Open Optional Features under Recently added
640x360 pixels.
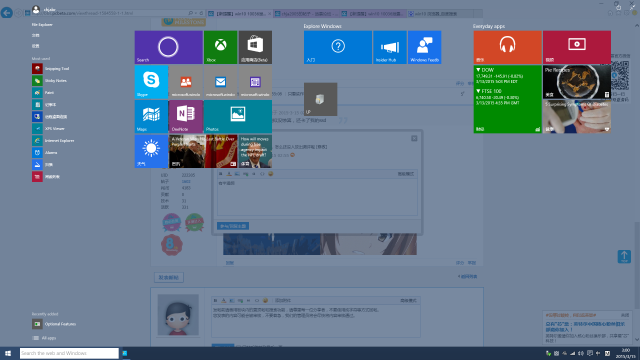click(x=54, y=324)
